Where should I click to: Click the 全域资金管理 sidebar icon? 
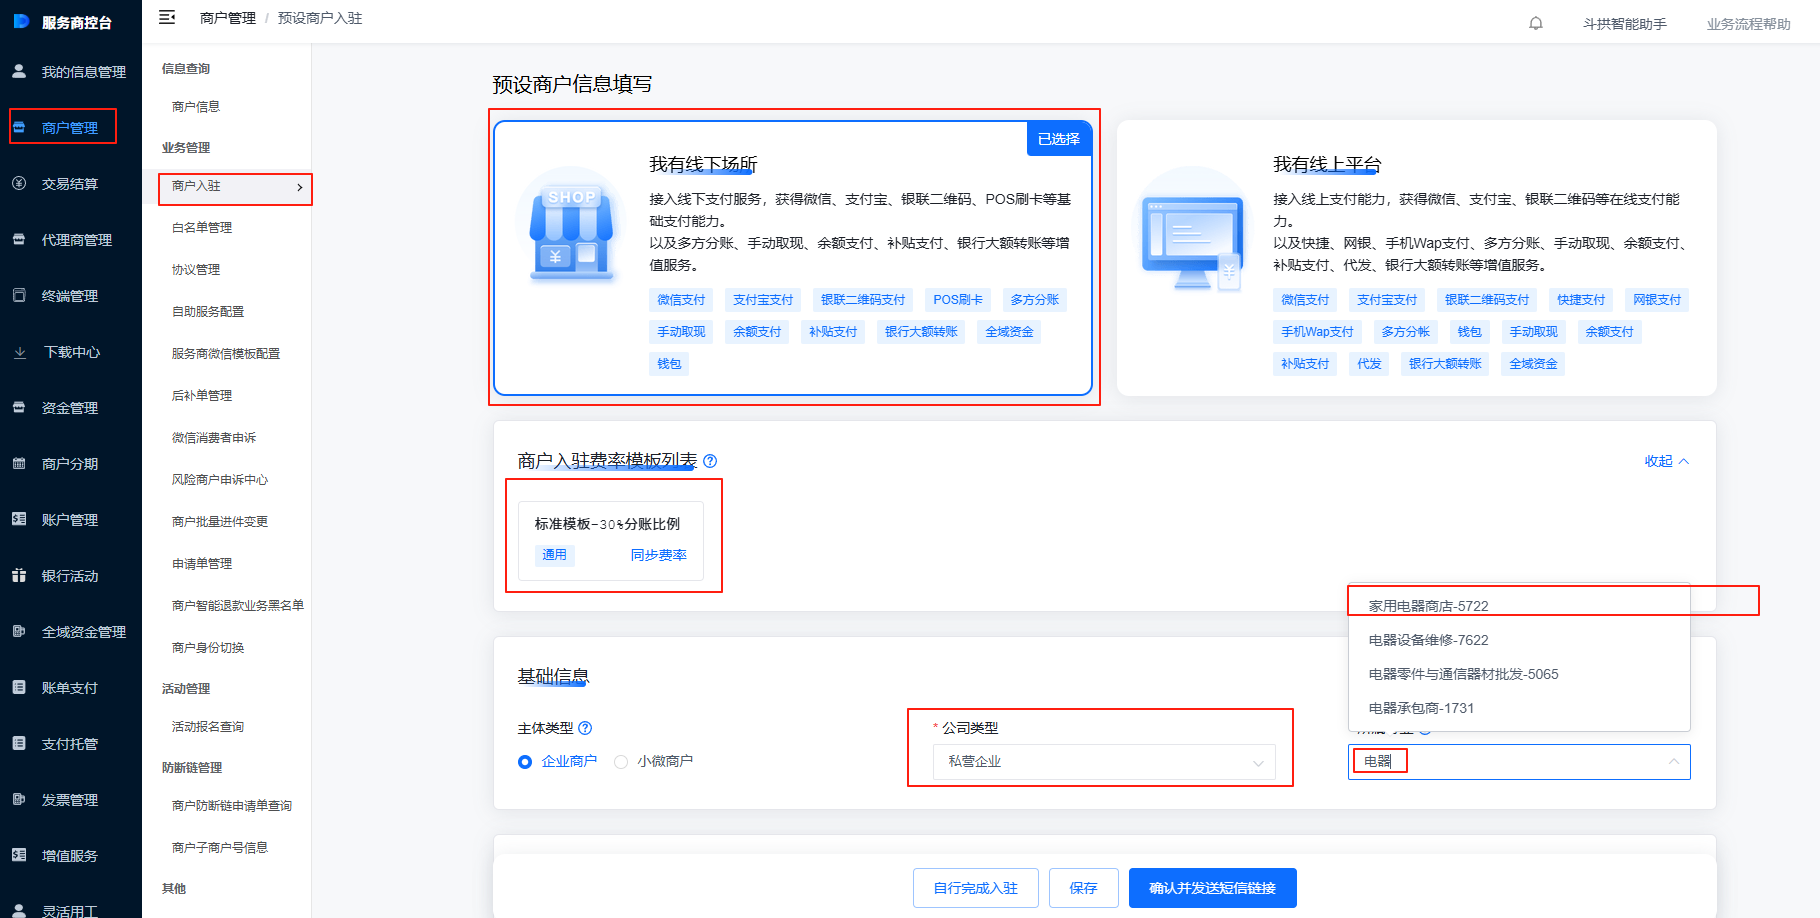click(x=19, y=631)
